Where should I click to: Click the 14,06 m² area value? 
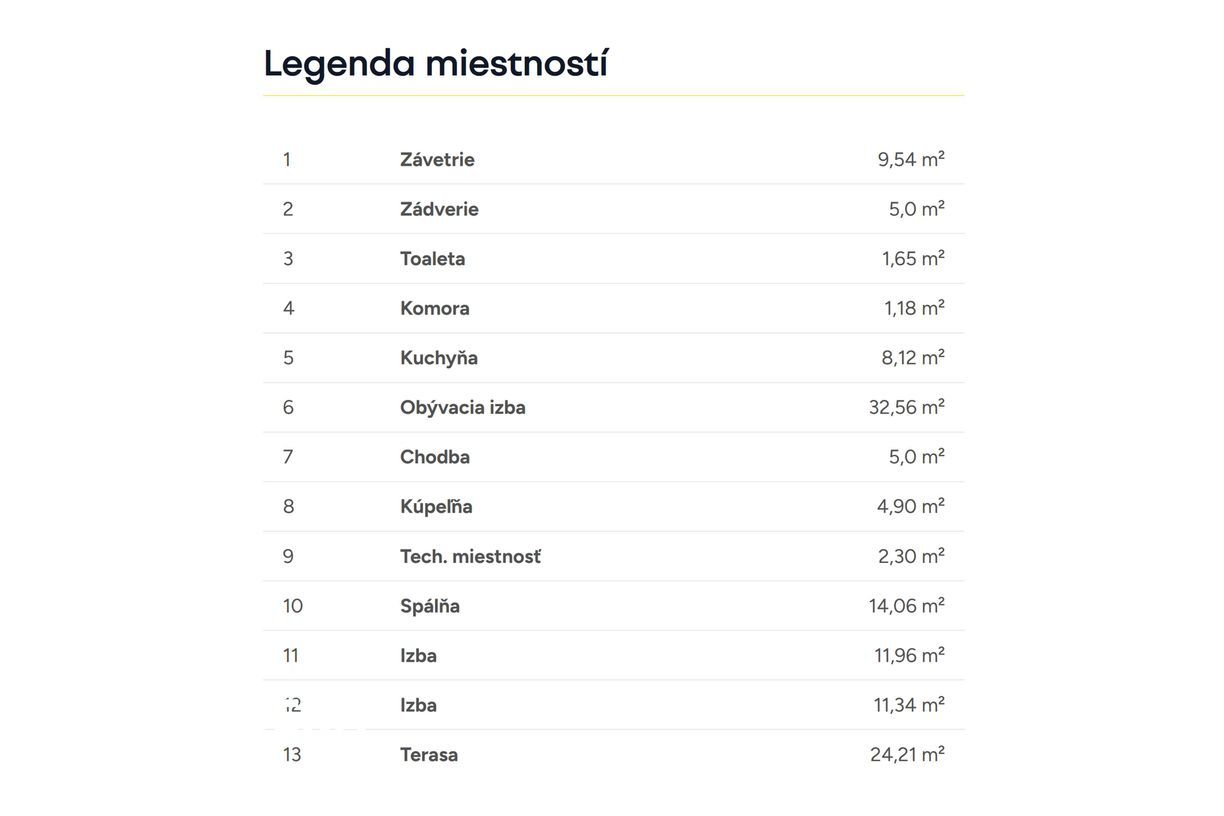tap(907, 605)
